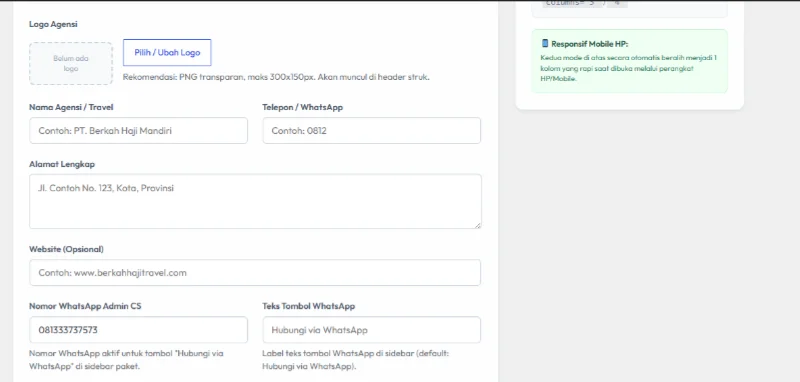Screen dimensions: 800x382
Task: Click the Pilih / Ubah Logo button
Action: pyautogui.click(x=167, y=53)
